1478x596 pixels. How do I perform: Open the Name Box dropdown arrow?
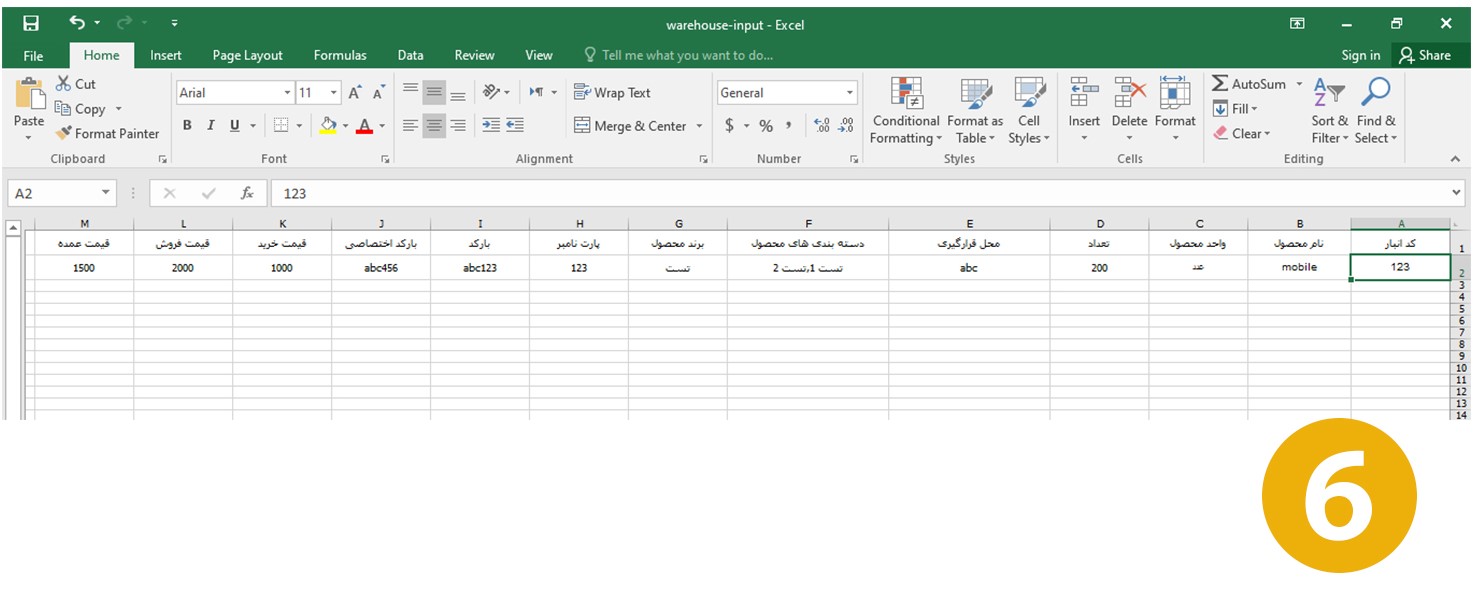click(106, 193)
